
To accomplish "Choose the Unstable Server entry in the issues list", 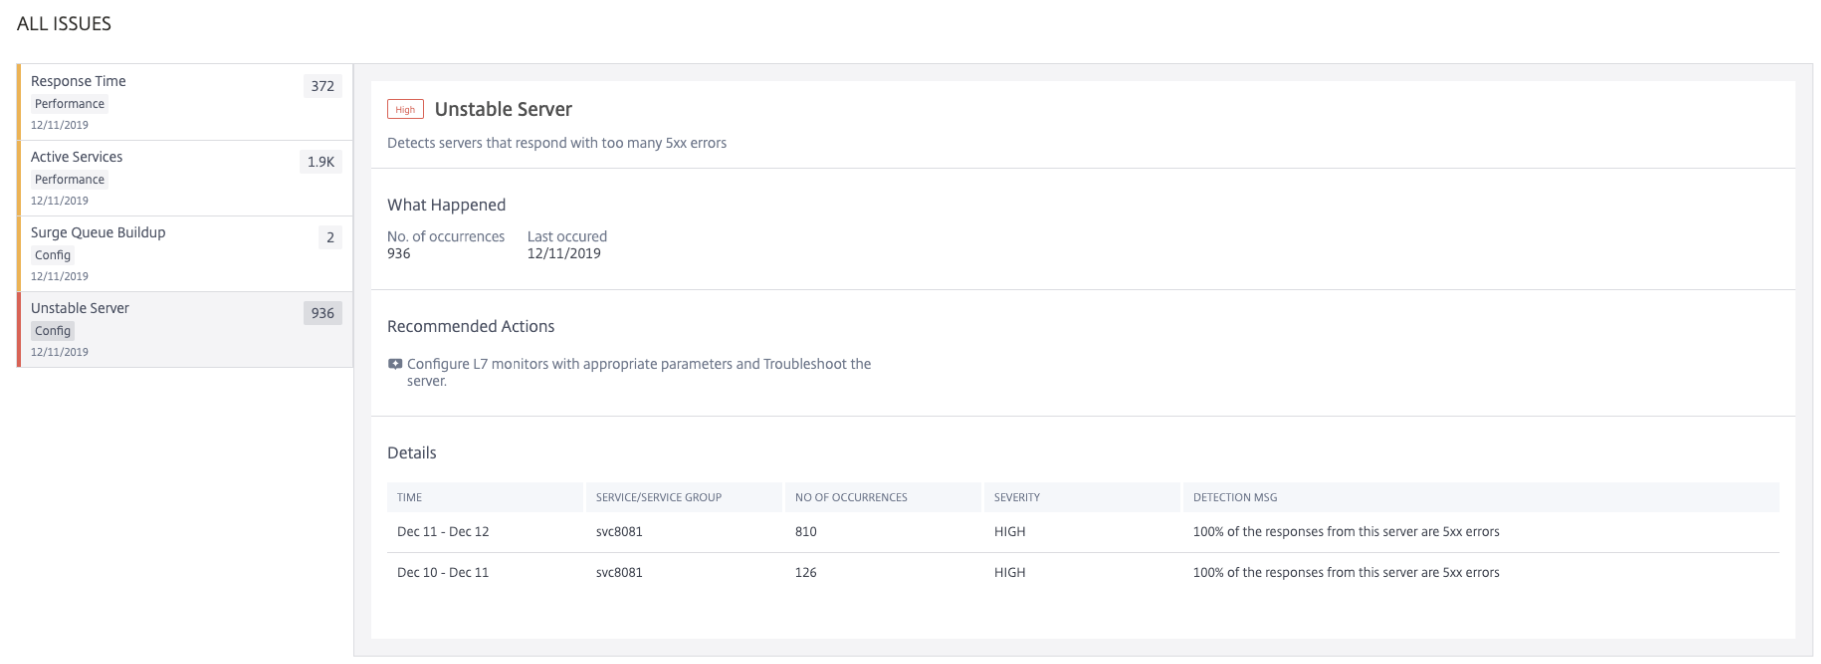I will click(185, 330).
